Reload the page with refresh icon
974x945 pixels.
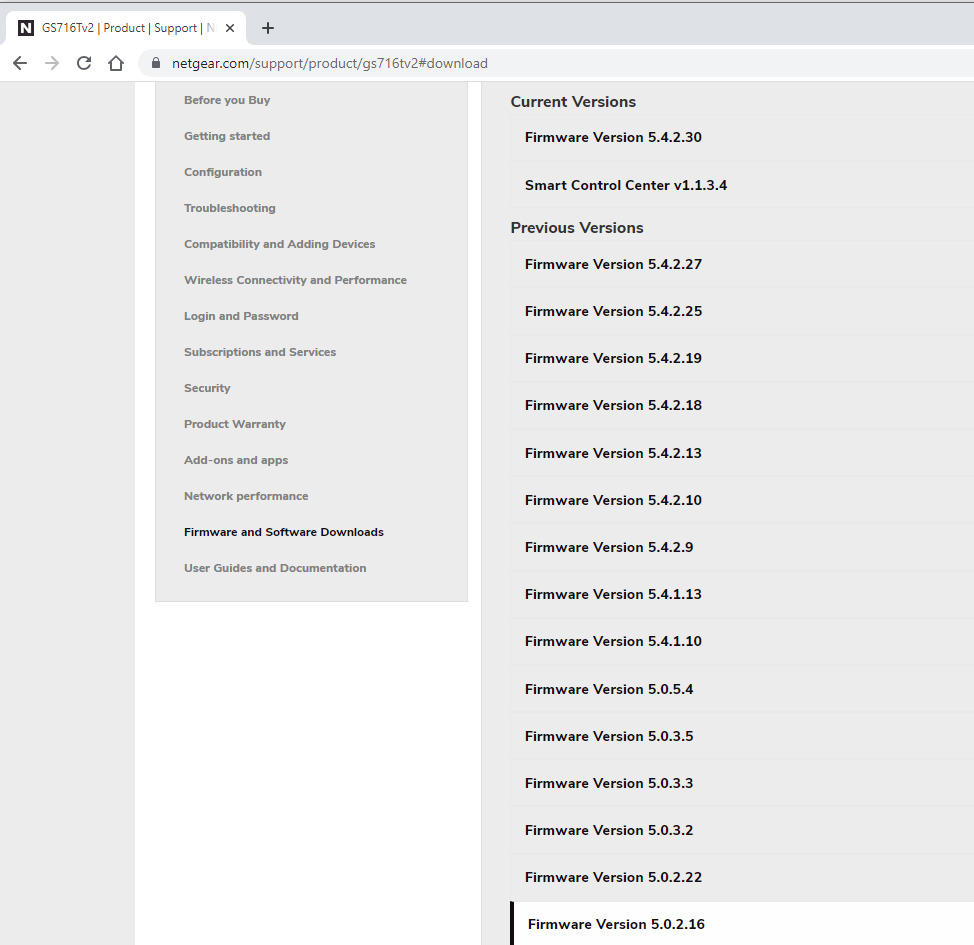pyautogui.click(x=84, y=63)
